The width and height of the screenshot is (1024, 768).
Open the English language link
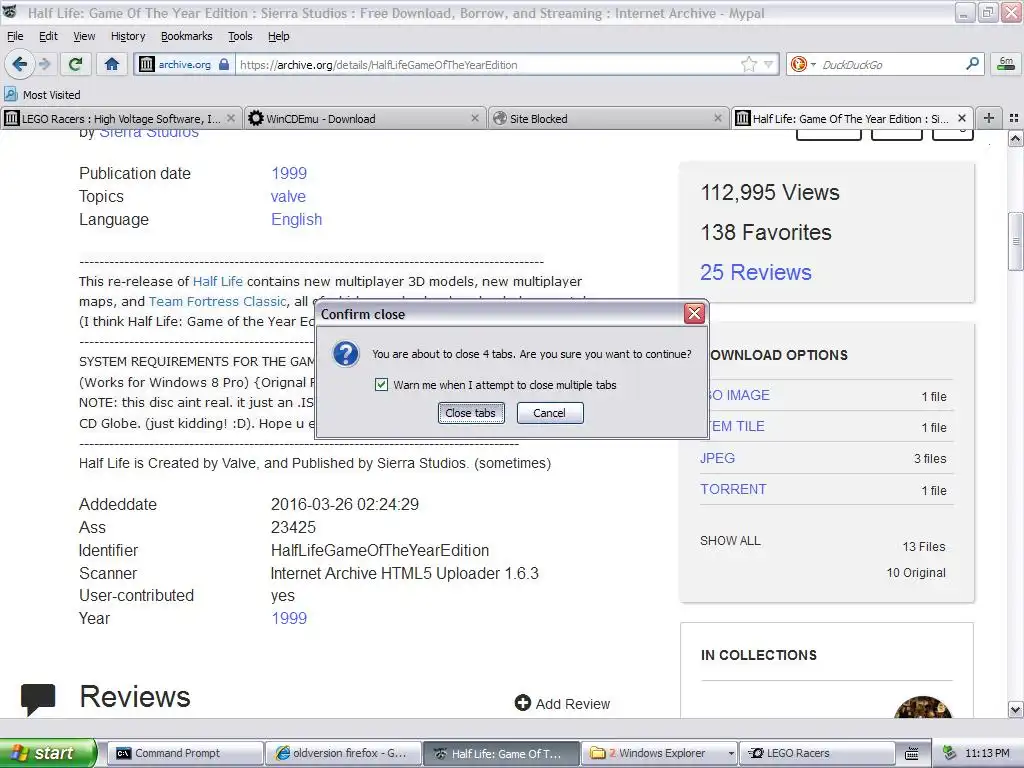(296, 219)
